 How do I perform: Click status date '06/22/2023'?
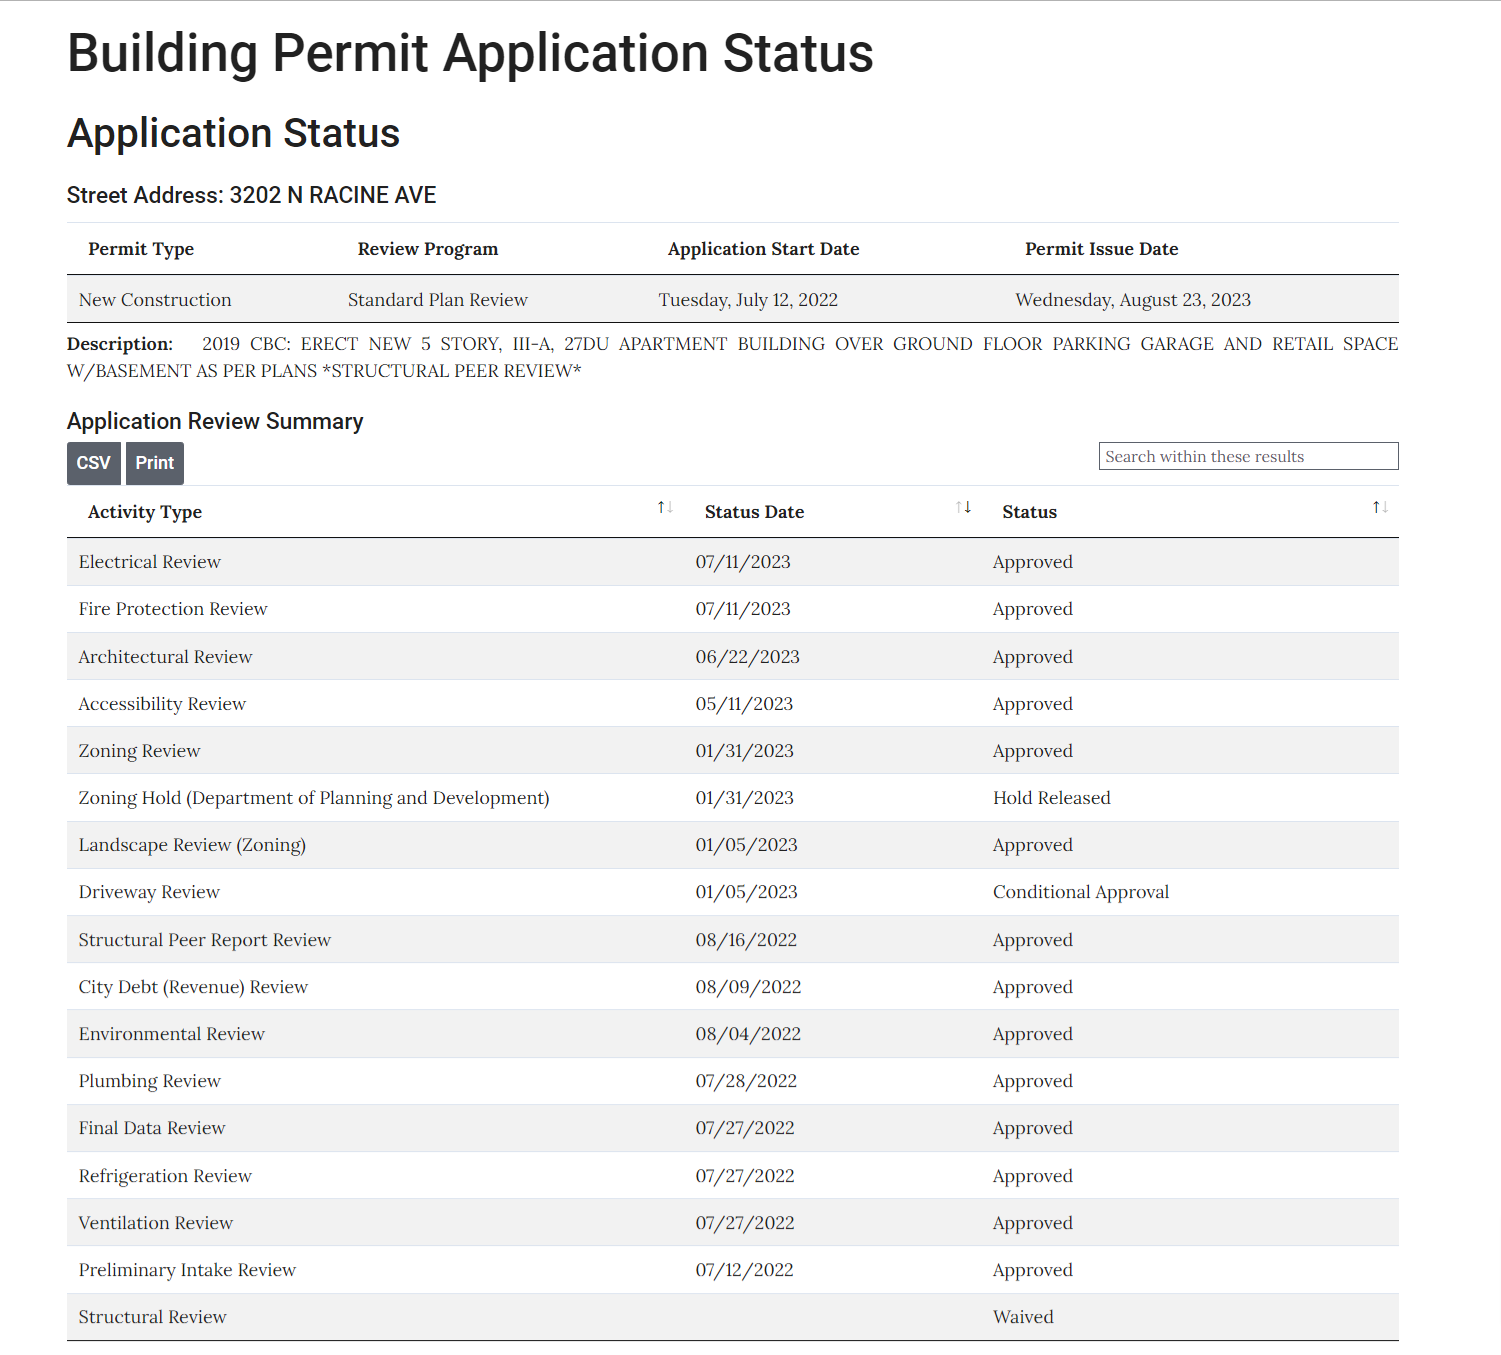[x=748, y=657]
